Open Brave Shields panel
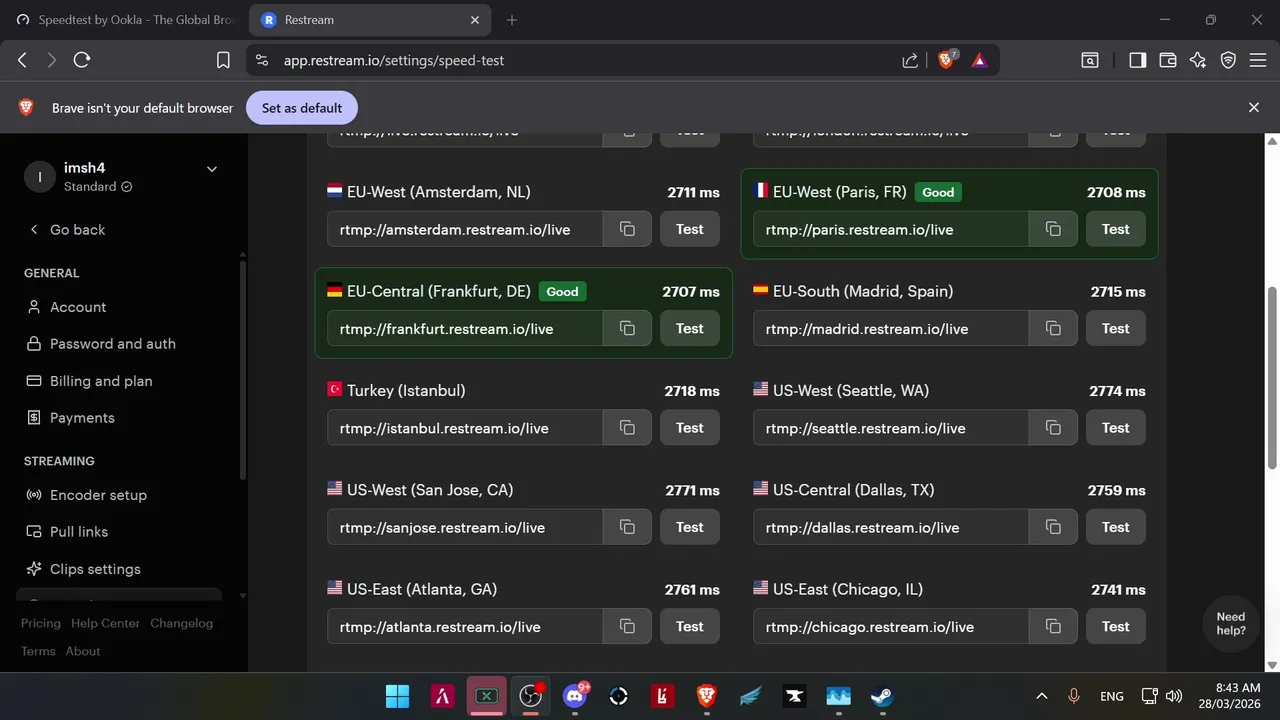1280x720 pixels. click(x=945, y=60)
